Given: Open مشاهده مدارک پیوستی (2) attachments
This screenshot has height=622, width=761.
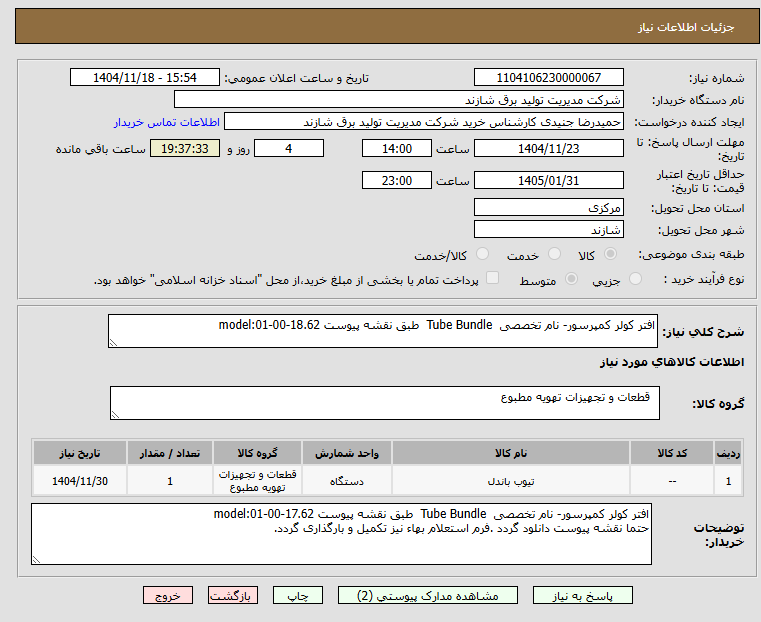Looking at the screenshot, I should (x=428, y=595).
